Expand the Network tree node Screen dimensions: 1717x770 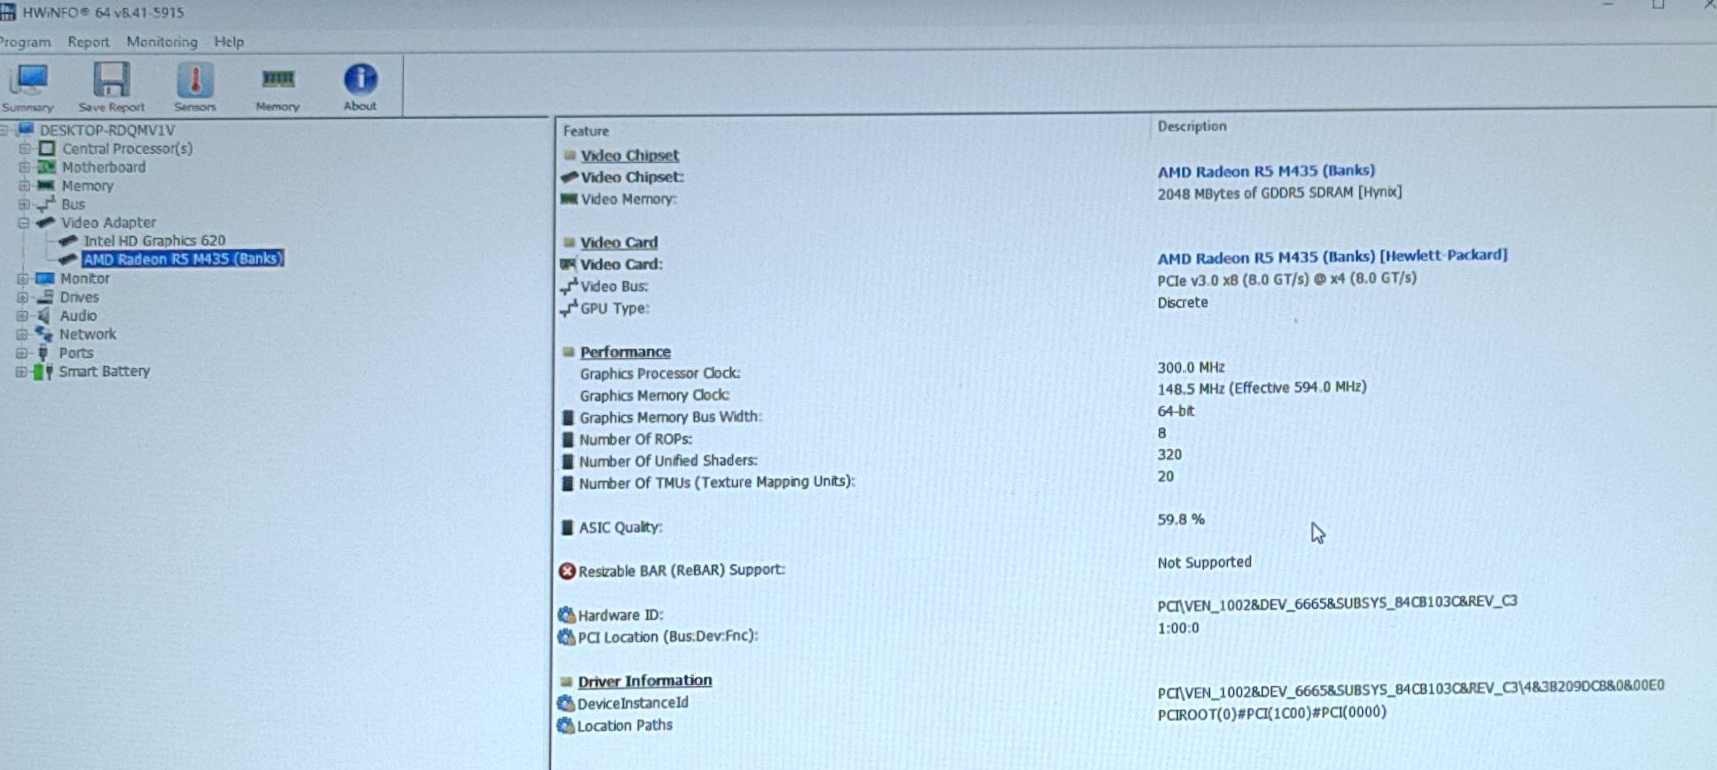22,334
